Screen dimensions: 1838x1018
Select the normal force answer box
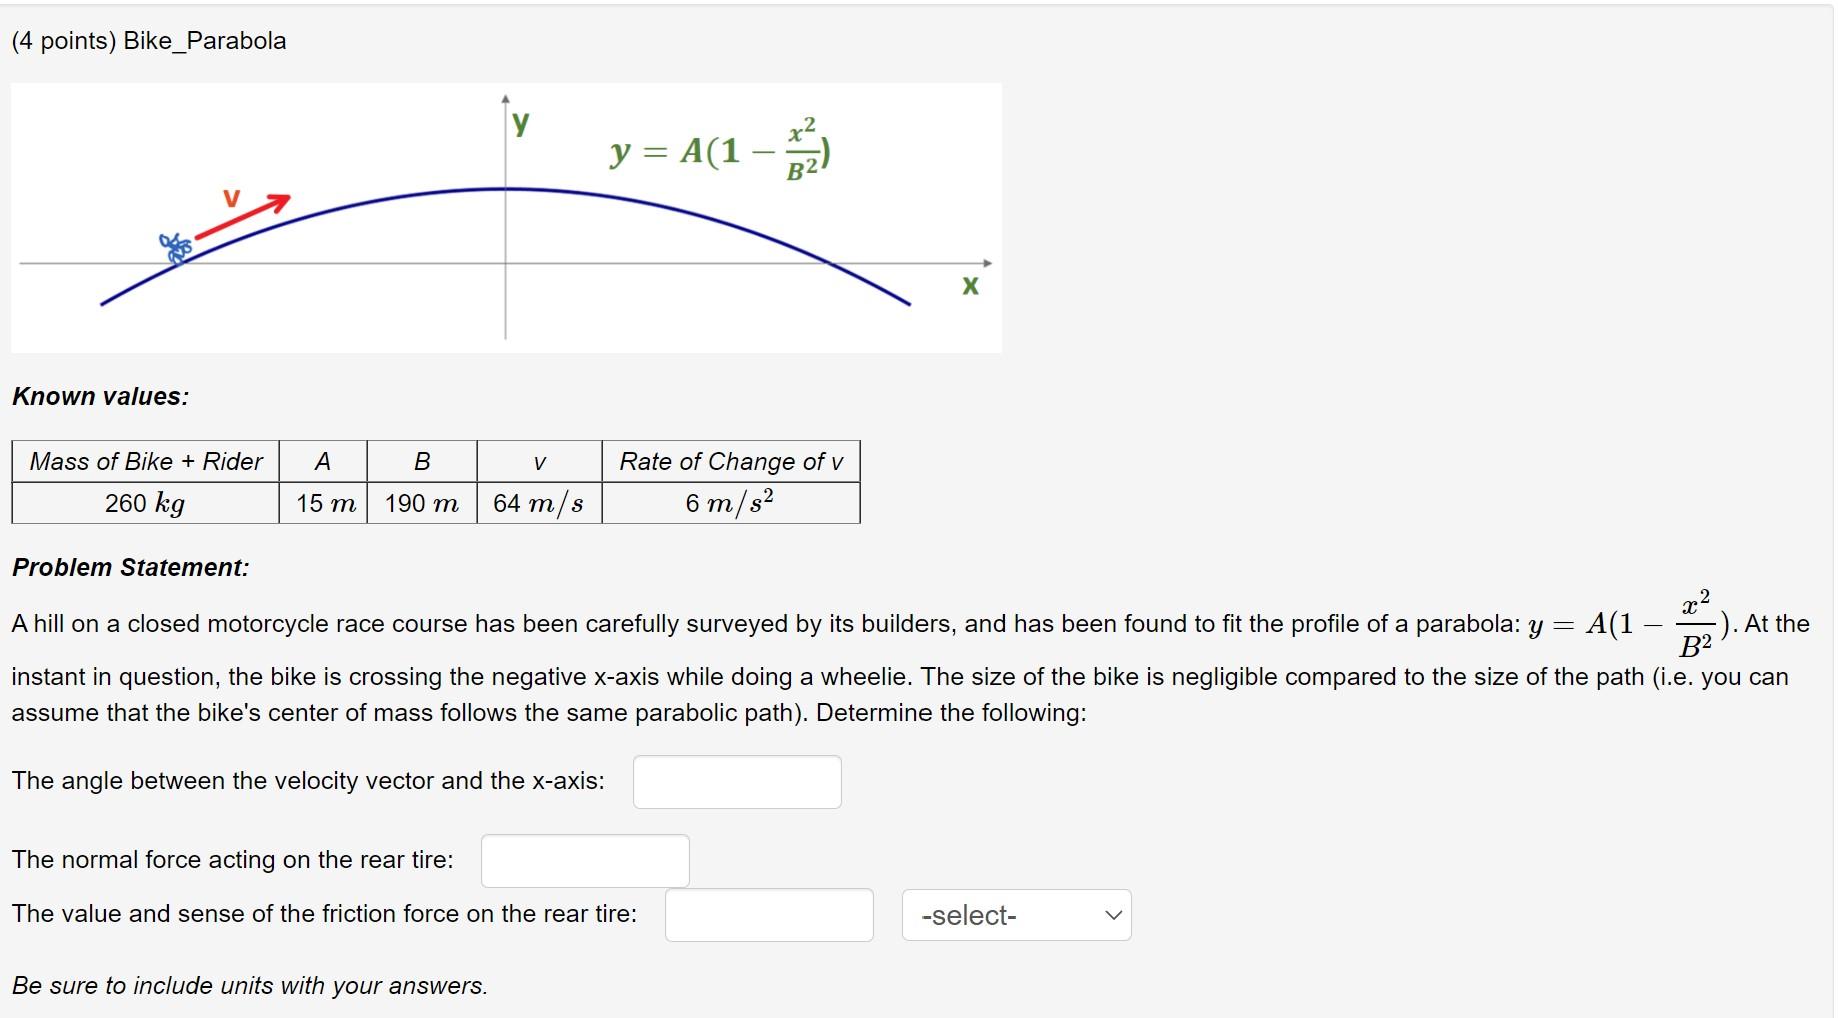(x=584, y=860)
